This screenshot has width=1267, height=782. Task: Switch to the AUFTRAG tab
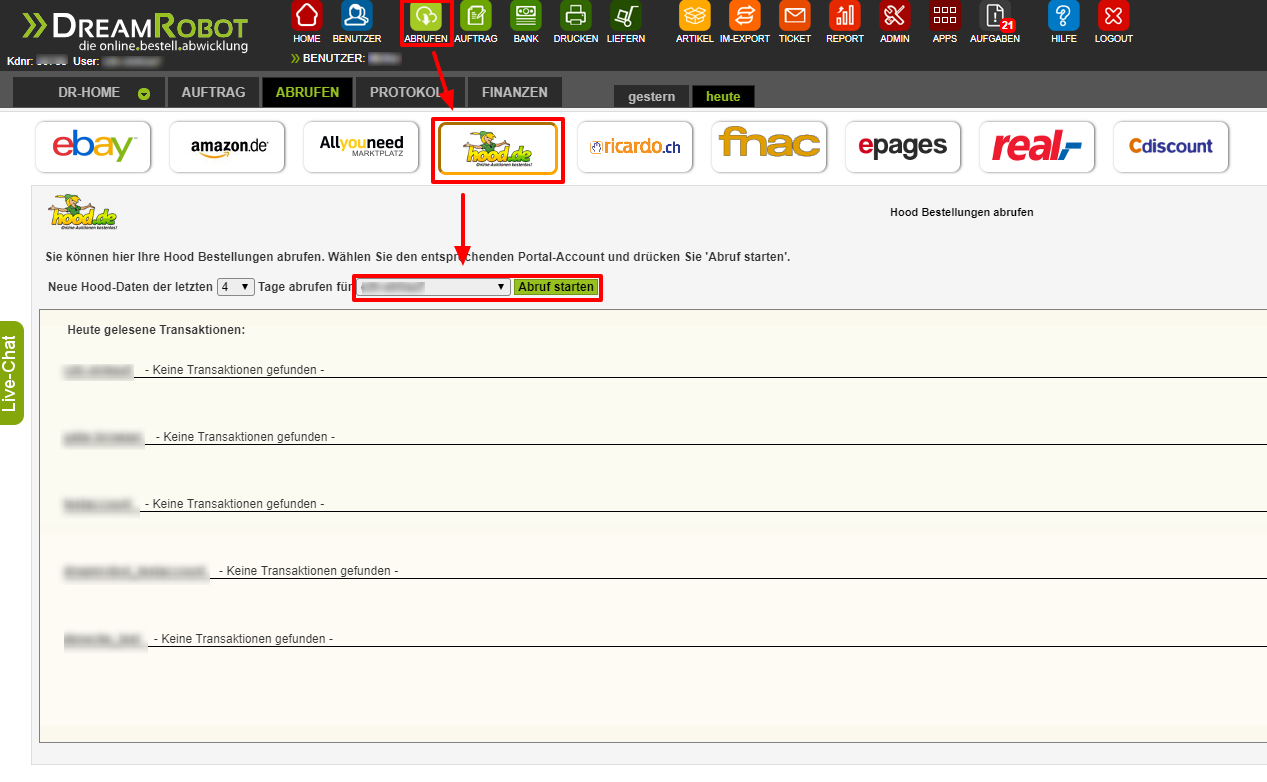point(213,92)
